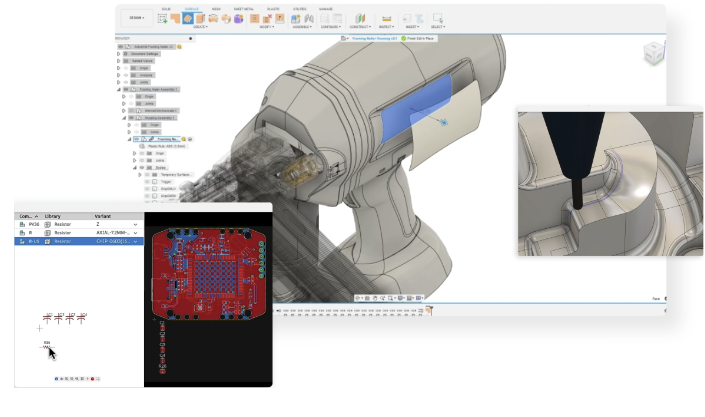Click the timeline end marker
The height and width of the screenshot is (417, 705).
432,312
